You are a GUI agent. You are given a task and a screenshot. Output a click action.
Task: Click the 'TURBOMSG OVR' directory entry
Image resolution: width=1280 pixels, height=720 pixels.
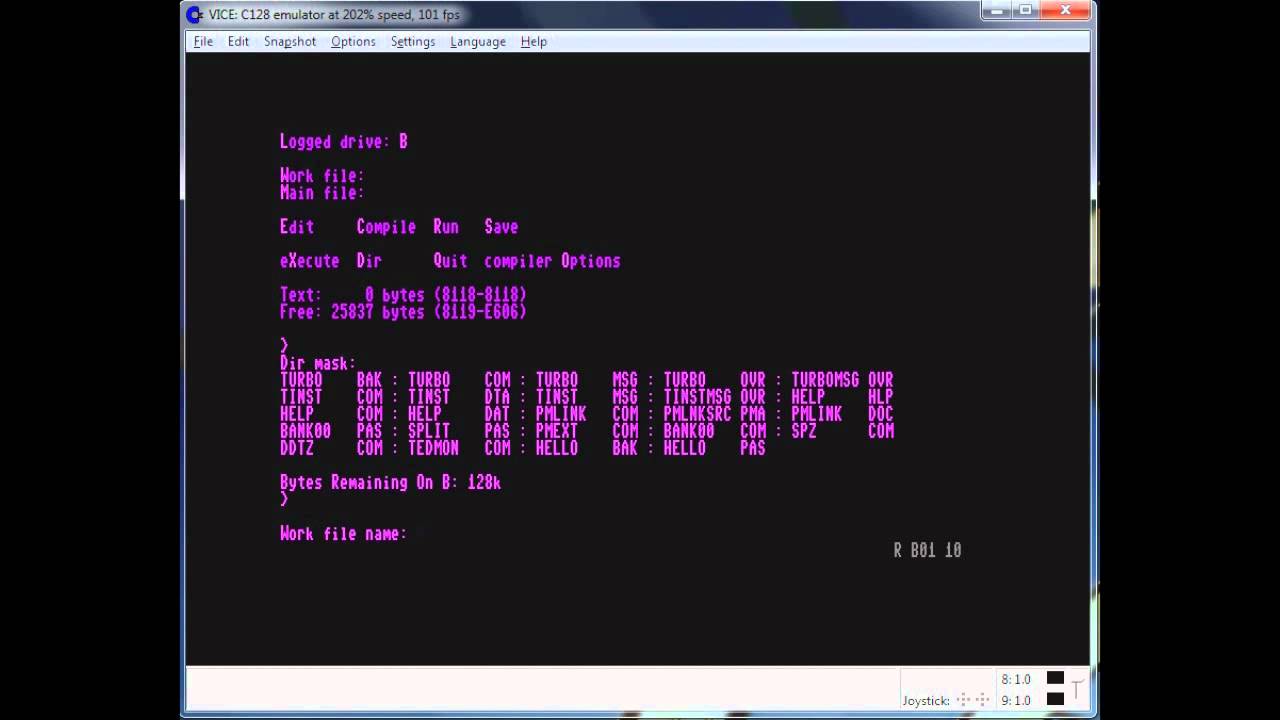(x=843, y=380)
